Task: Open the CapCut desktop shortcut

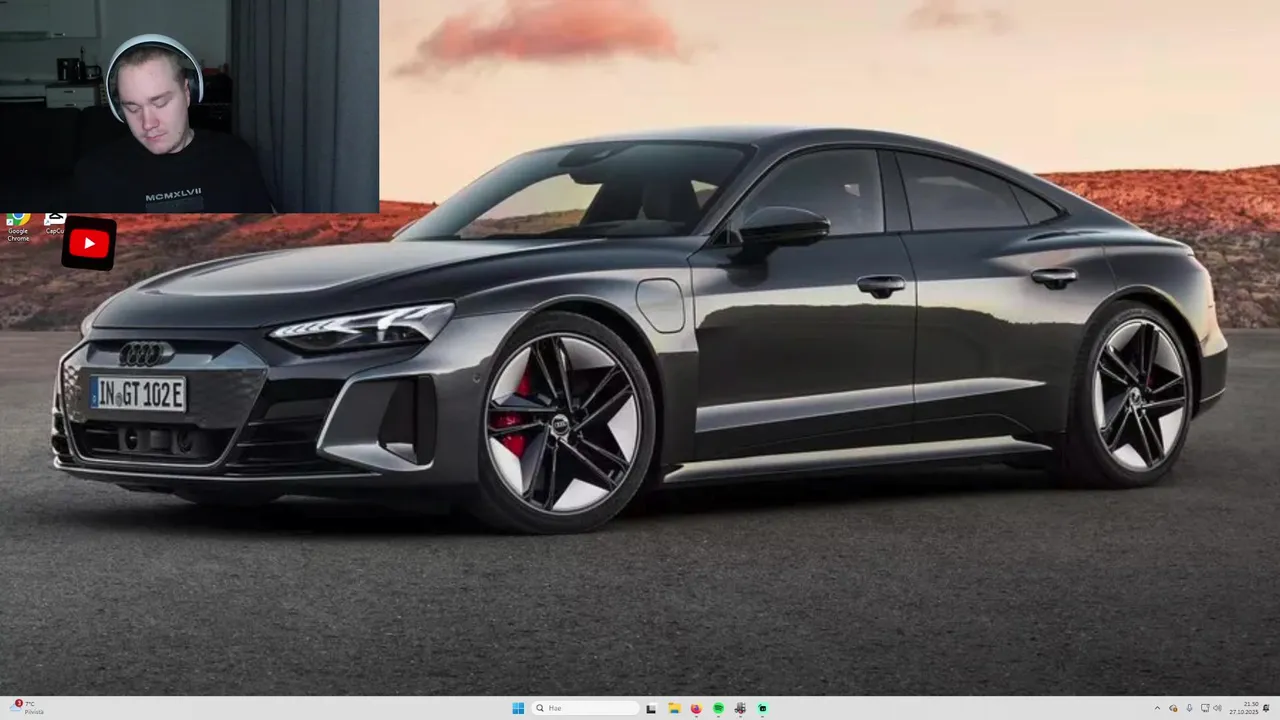Action: (55, 224)
